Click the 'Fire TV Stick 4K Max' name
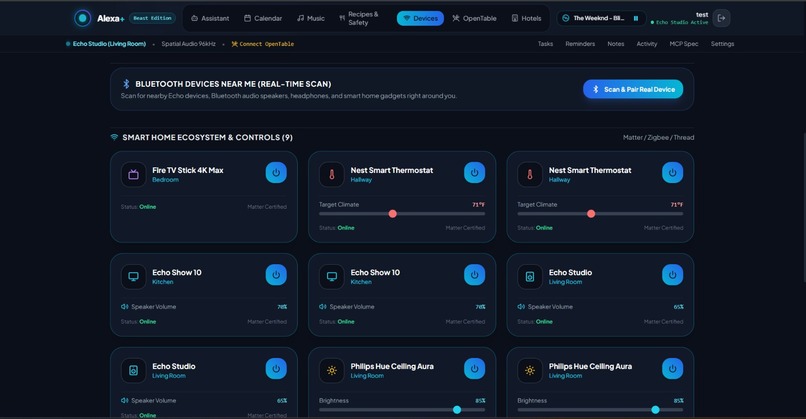 pyautogui.click(x=188, y=170)
